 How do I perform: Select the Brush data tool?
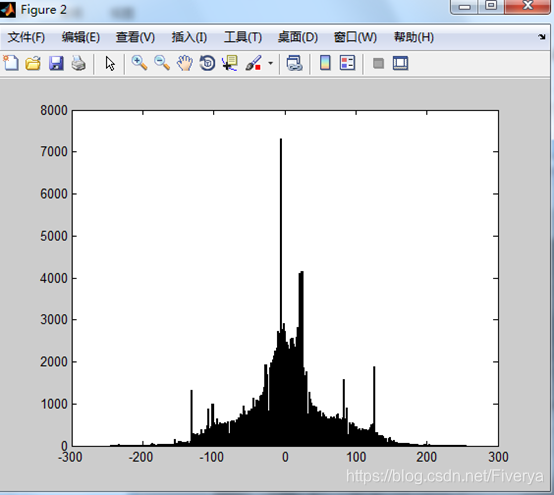pos(253,63)
